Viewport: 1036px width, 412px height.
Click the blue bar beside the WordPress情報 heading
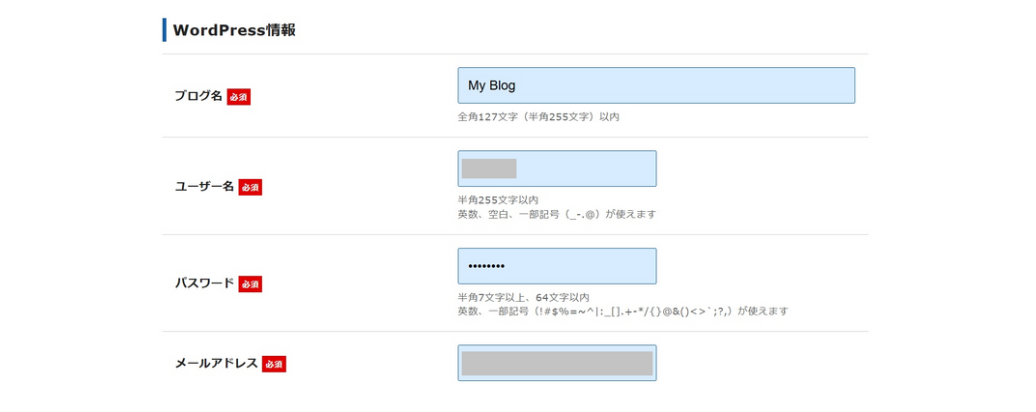point(164,30)
